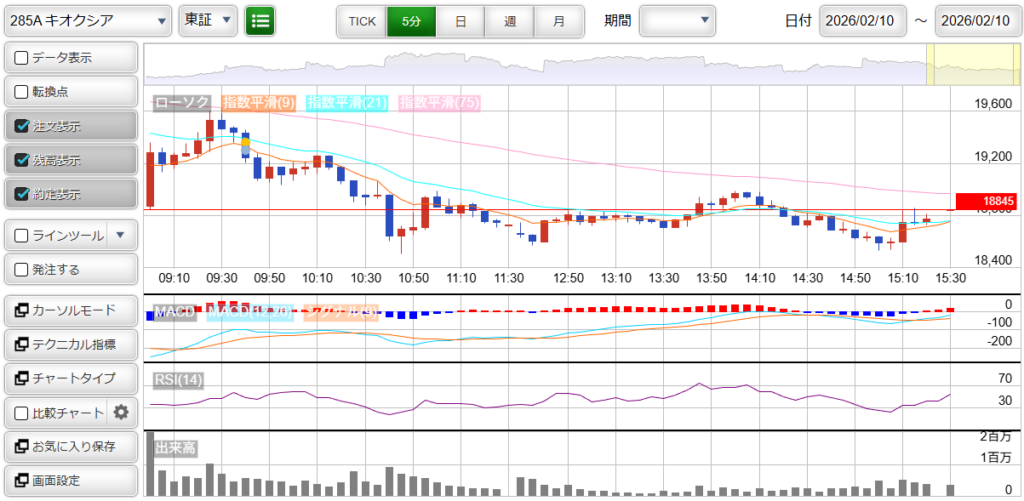Expand the ラインツール dropdown arrow
1024x501 pixels.
point(120,236)
